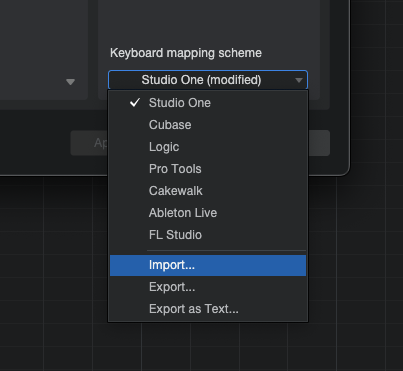Pick Cakewalk keyboard mapping scheme

tap(208, 191)
